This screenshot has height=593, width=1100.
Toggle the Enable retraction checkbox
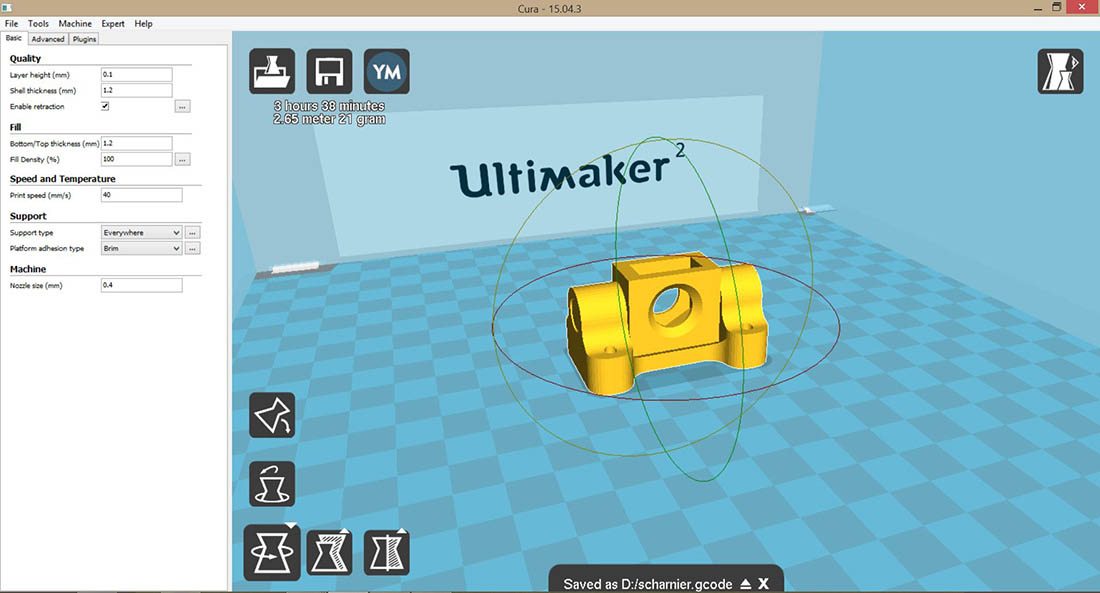(105, 106)
